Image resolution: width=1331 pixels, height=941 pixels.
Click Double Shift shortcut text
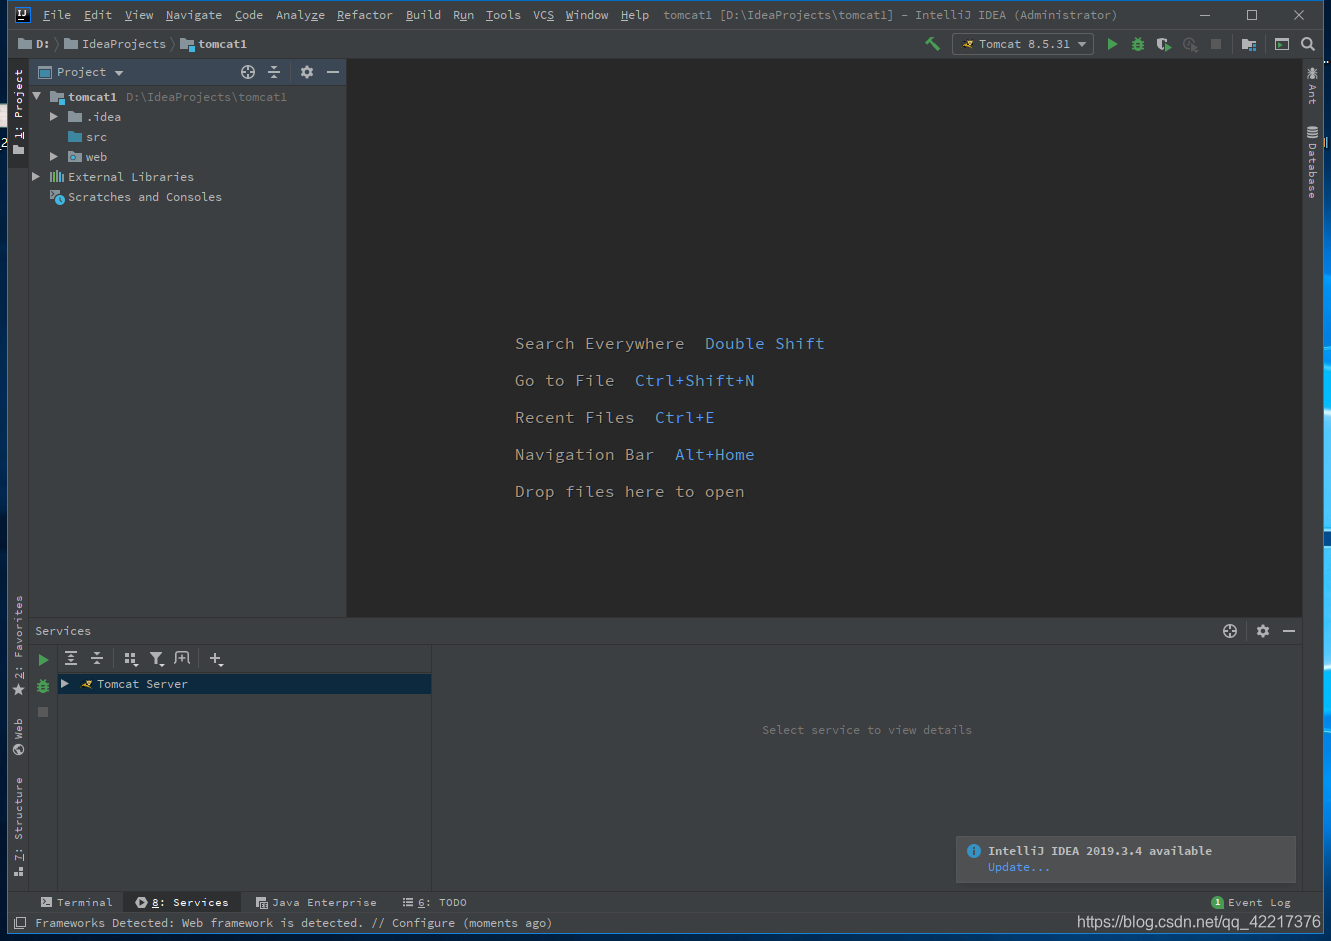click(x=765, y=344)
